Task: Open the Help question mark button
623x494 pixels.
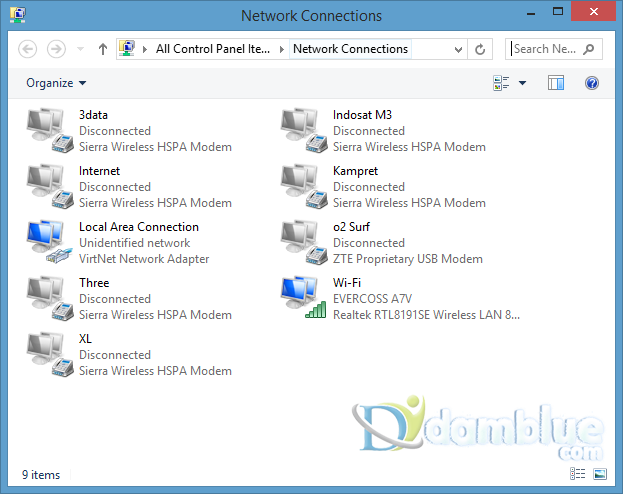Action: (x=592, y=83)
